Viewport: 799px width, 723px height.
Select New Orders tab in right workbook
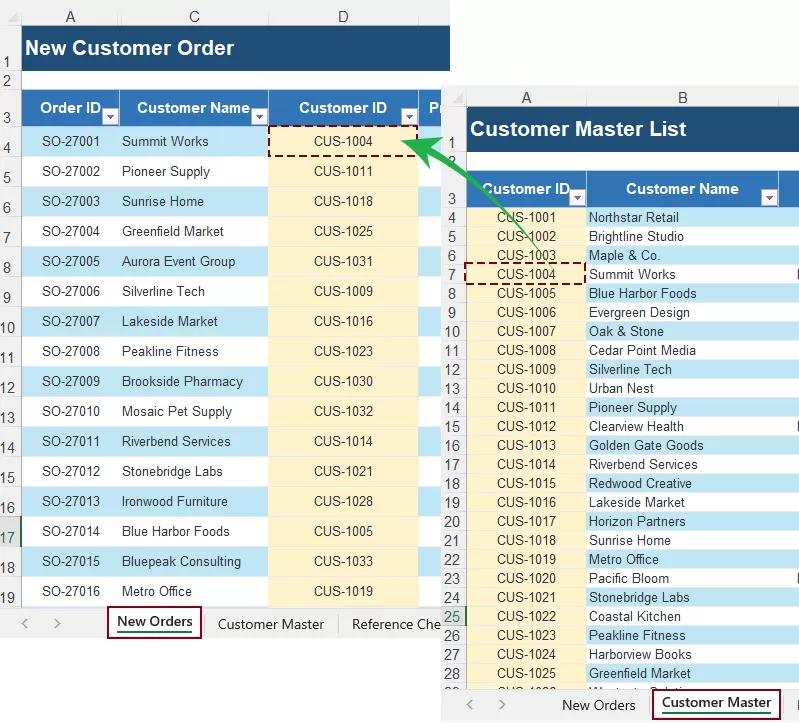(x=599, y=705)
